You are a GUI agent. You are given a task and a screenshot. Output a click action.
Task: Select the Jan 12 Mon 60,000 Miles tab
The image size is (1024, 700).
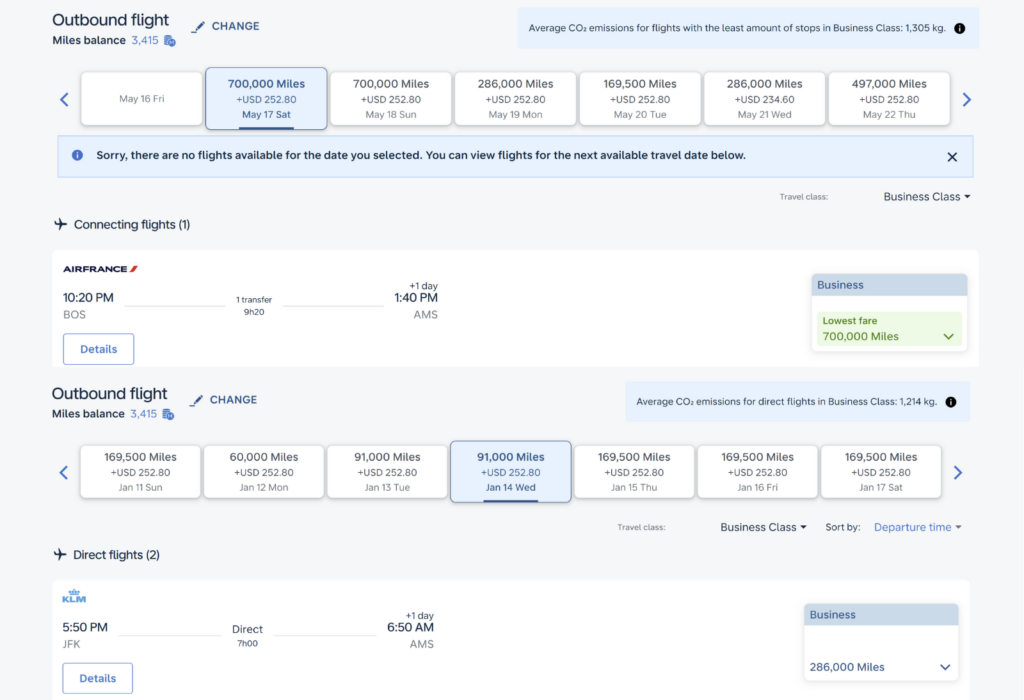click(264, 471)
